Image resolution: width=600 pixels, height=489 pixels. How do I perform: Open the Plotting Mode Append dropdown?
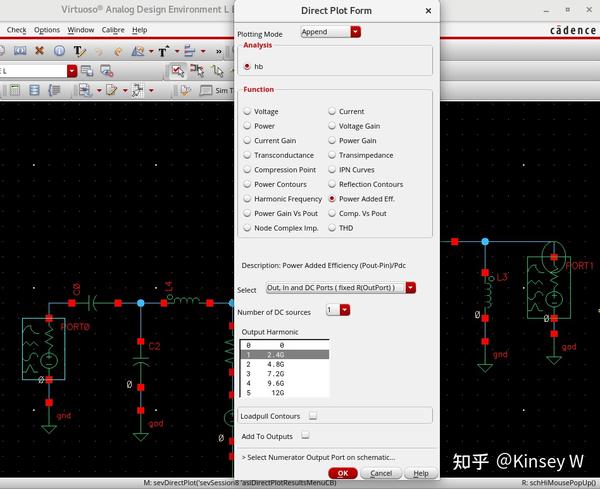tap(330, 32)
